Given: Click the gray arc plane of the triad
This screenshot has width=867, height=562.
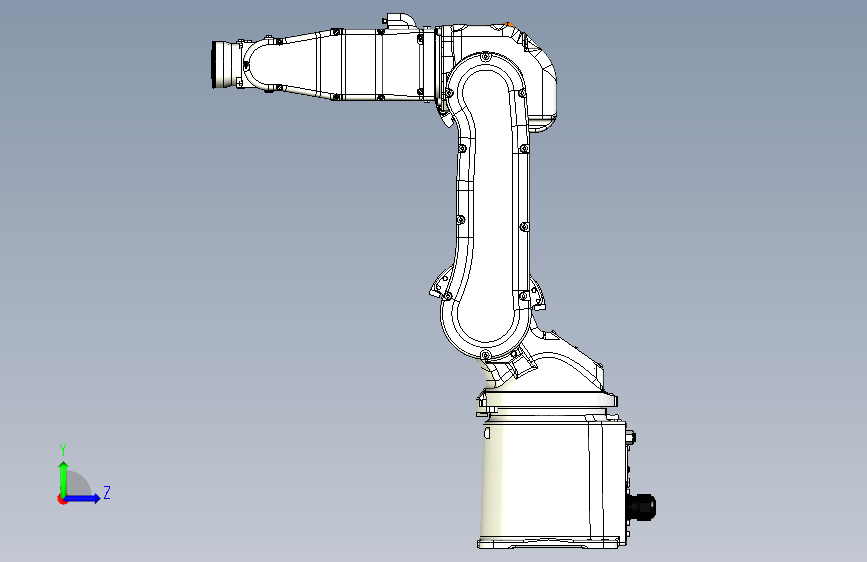Looking at the screenshot, I should 79,484.
